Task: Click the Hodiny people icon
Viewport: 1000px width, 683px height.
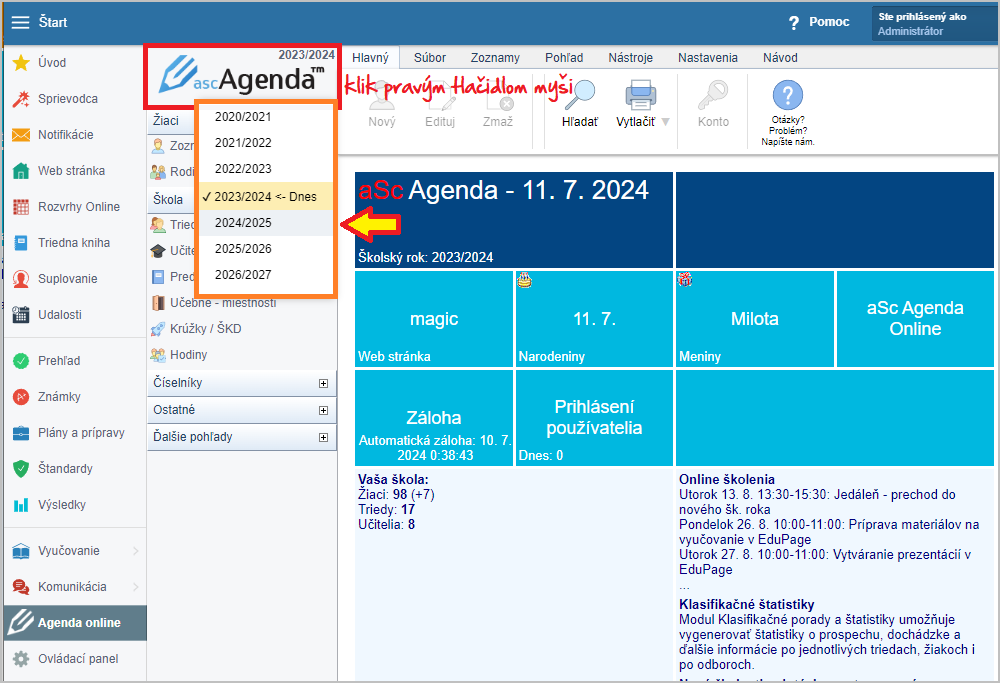Action: [158, 355]
